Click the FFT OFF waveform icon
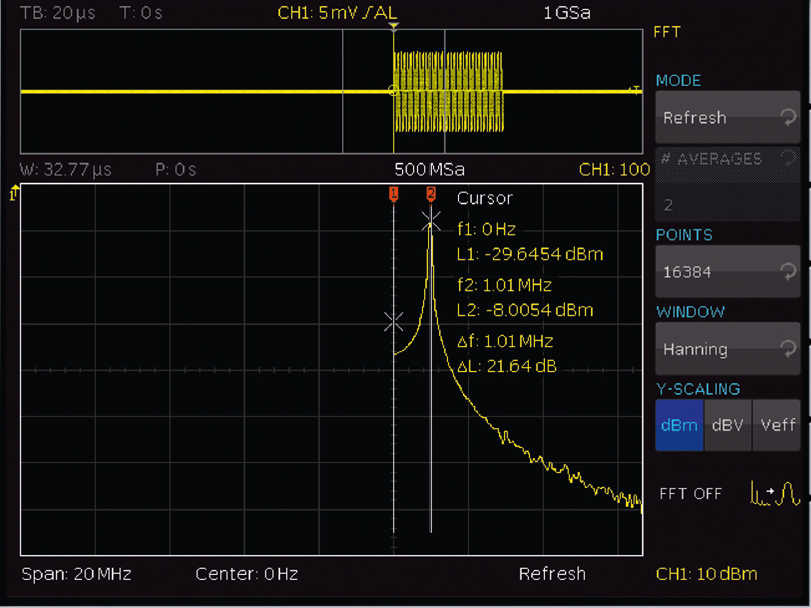Screen dimensions: 811x608 pyautogui.click(x=776, y=493)
